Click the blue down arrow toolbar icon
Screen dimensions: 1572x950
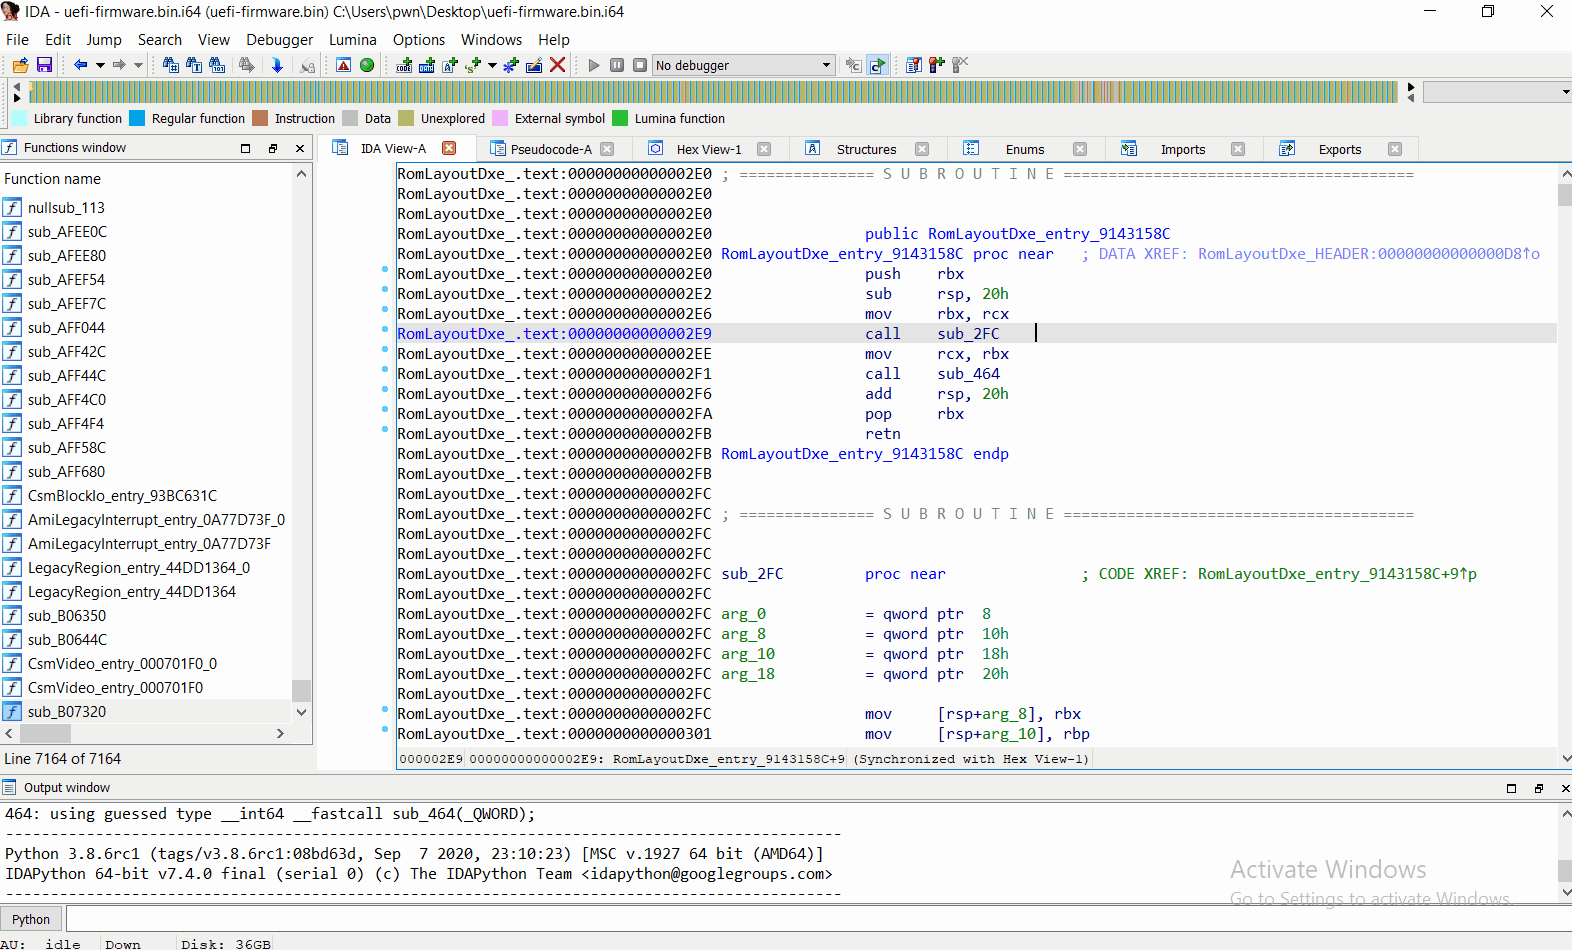[x=277, y=65]
